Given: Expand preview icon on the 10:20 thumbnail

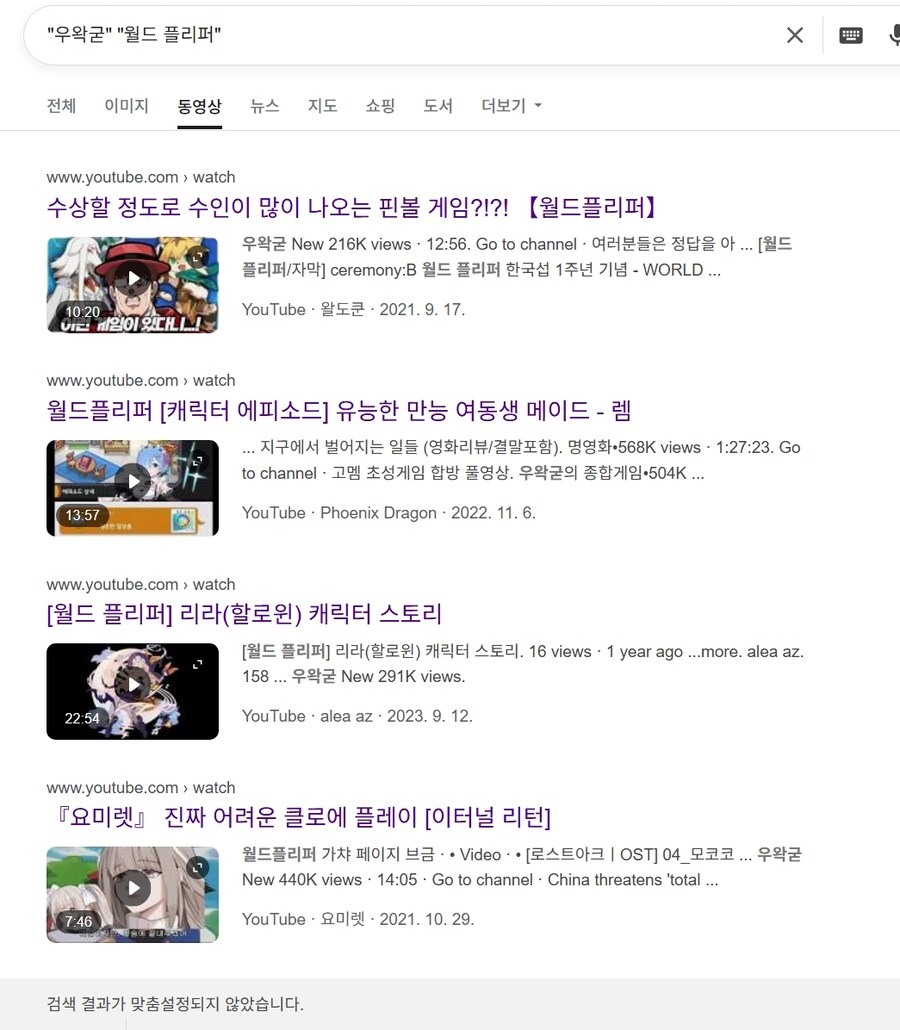Looking at the screenshot, I should click(x=197, y=258).
